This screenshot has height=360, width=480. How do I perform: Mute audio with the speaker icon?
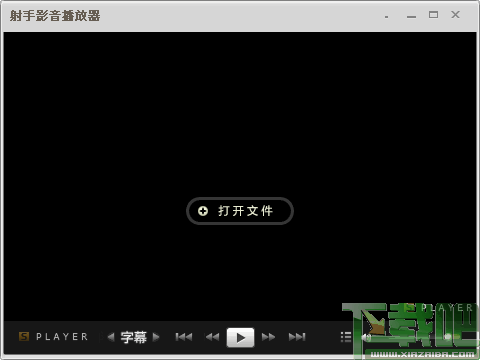[367, 337]
